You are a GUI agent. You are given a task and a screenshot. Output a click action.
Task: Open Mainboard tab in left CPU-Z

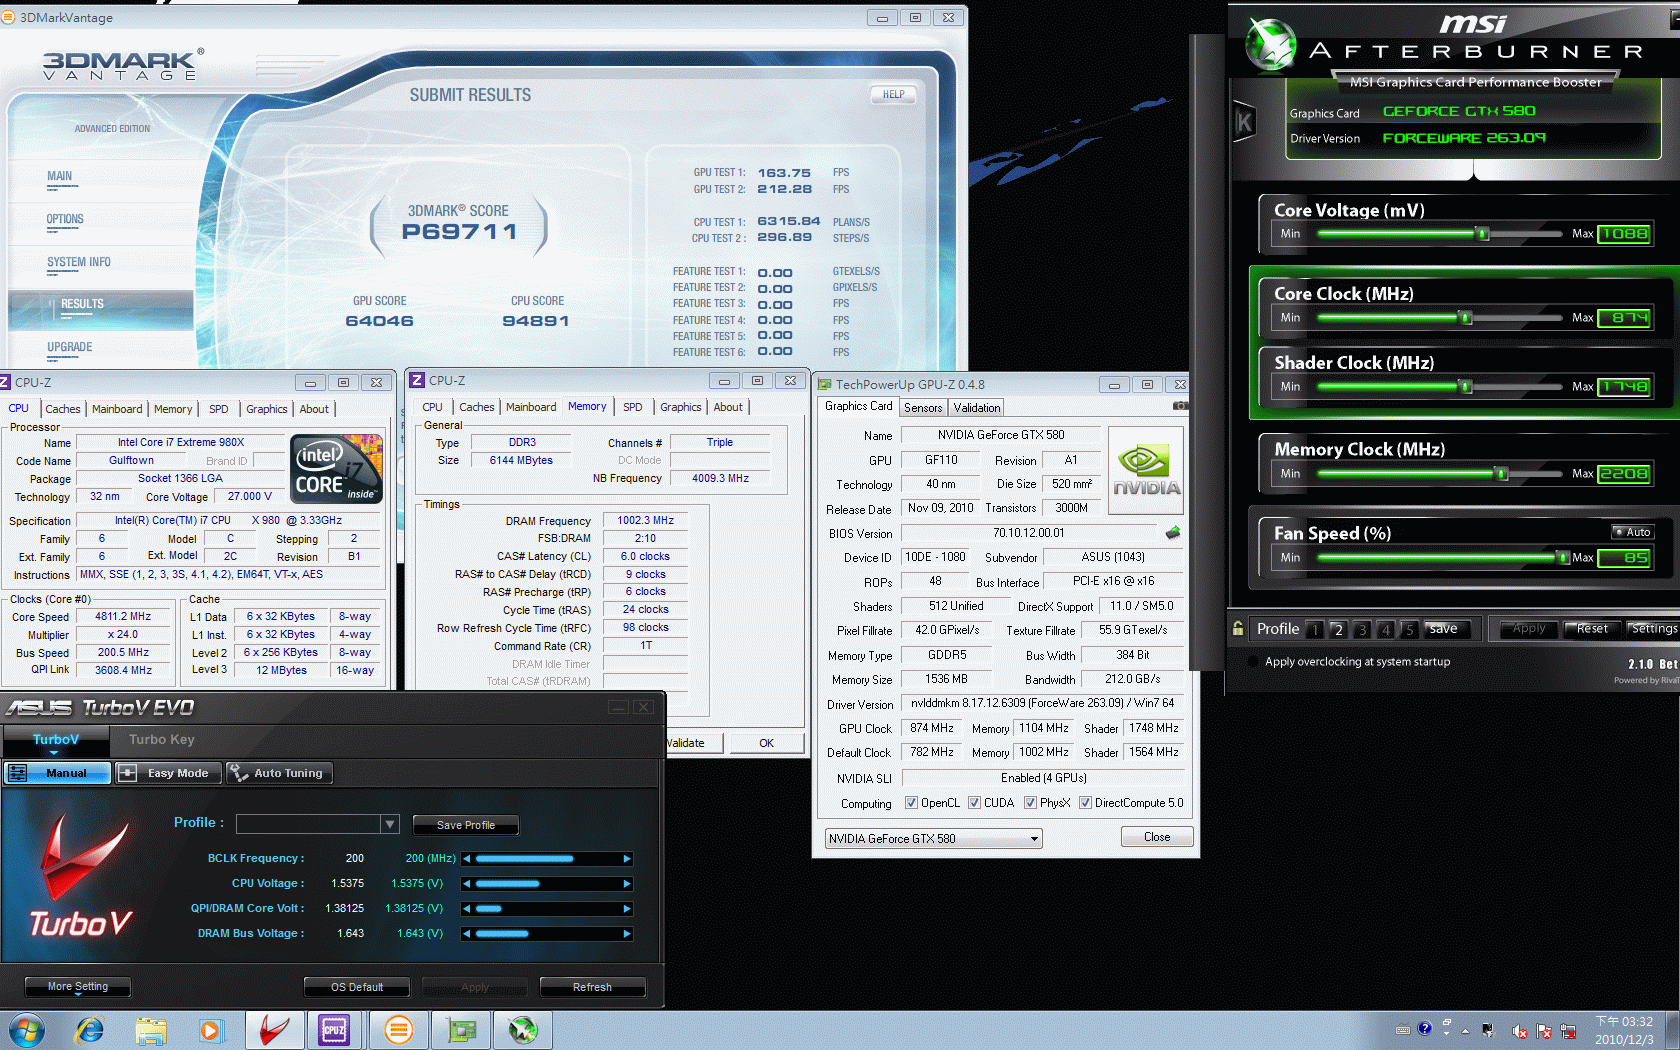click(117, 409)
